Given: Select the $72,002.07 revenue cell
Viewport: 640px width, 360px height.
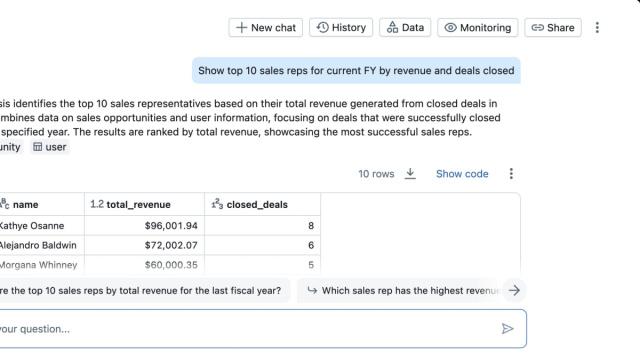Looking at the screenshot, I should click(x=144, y=245).
